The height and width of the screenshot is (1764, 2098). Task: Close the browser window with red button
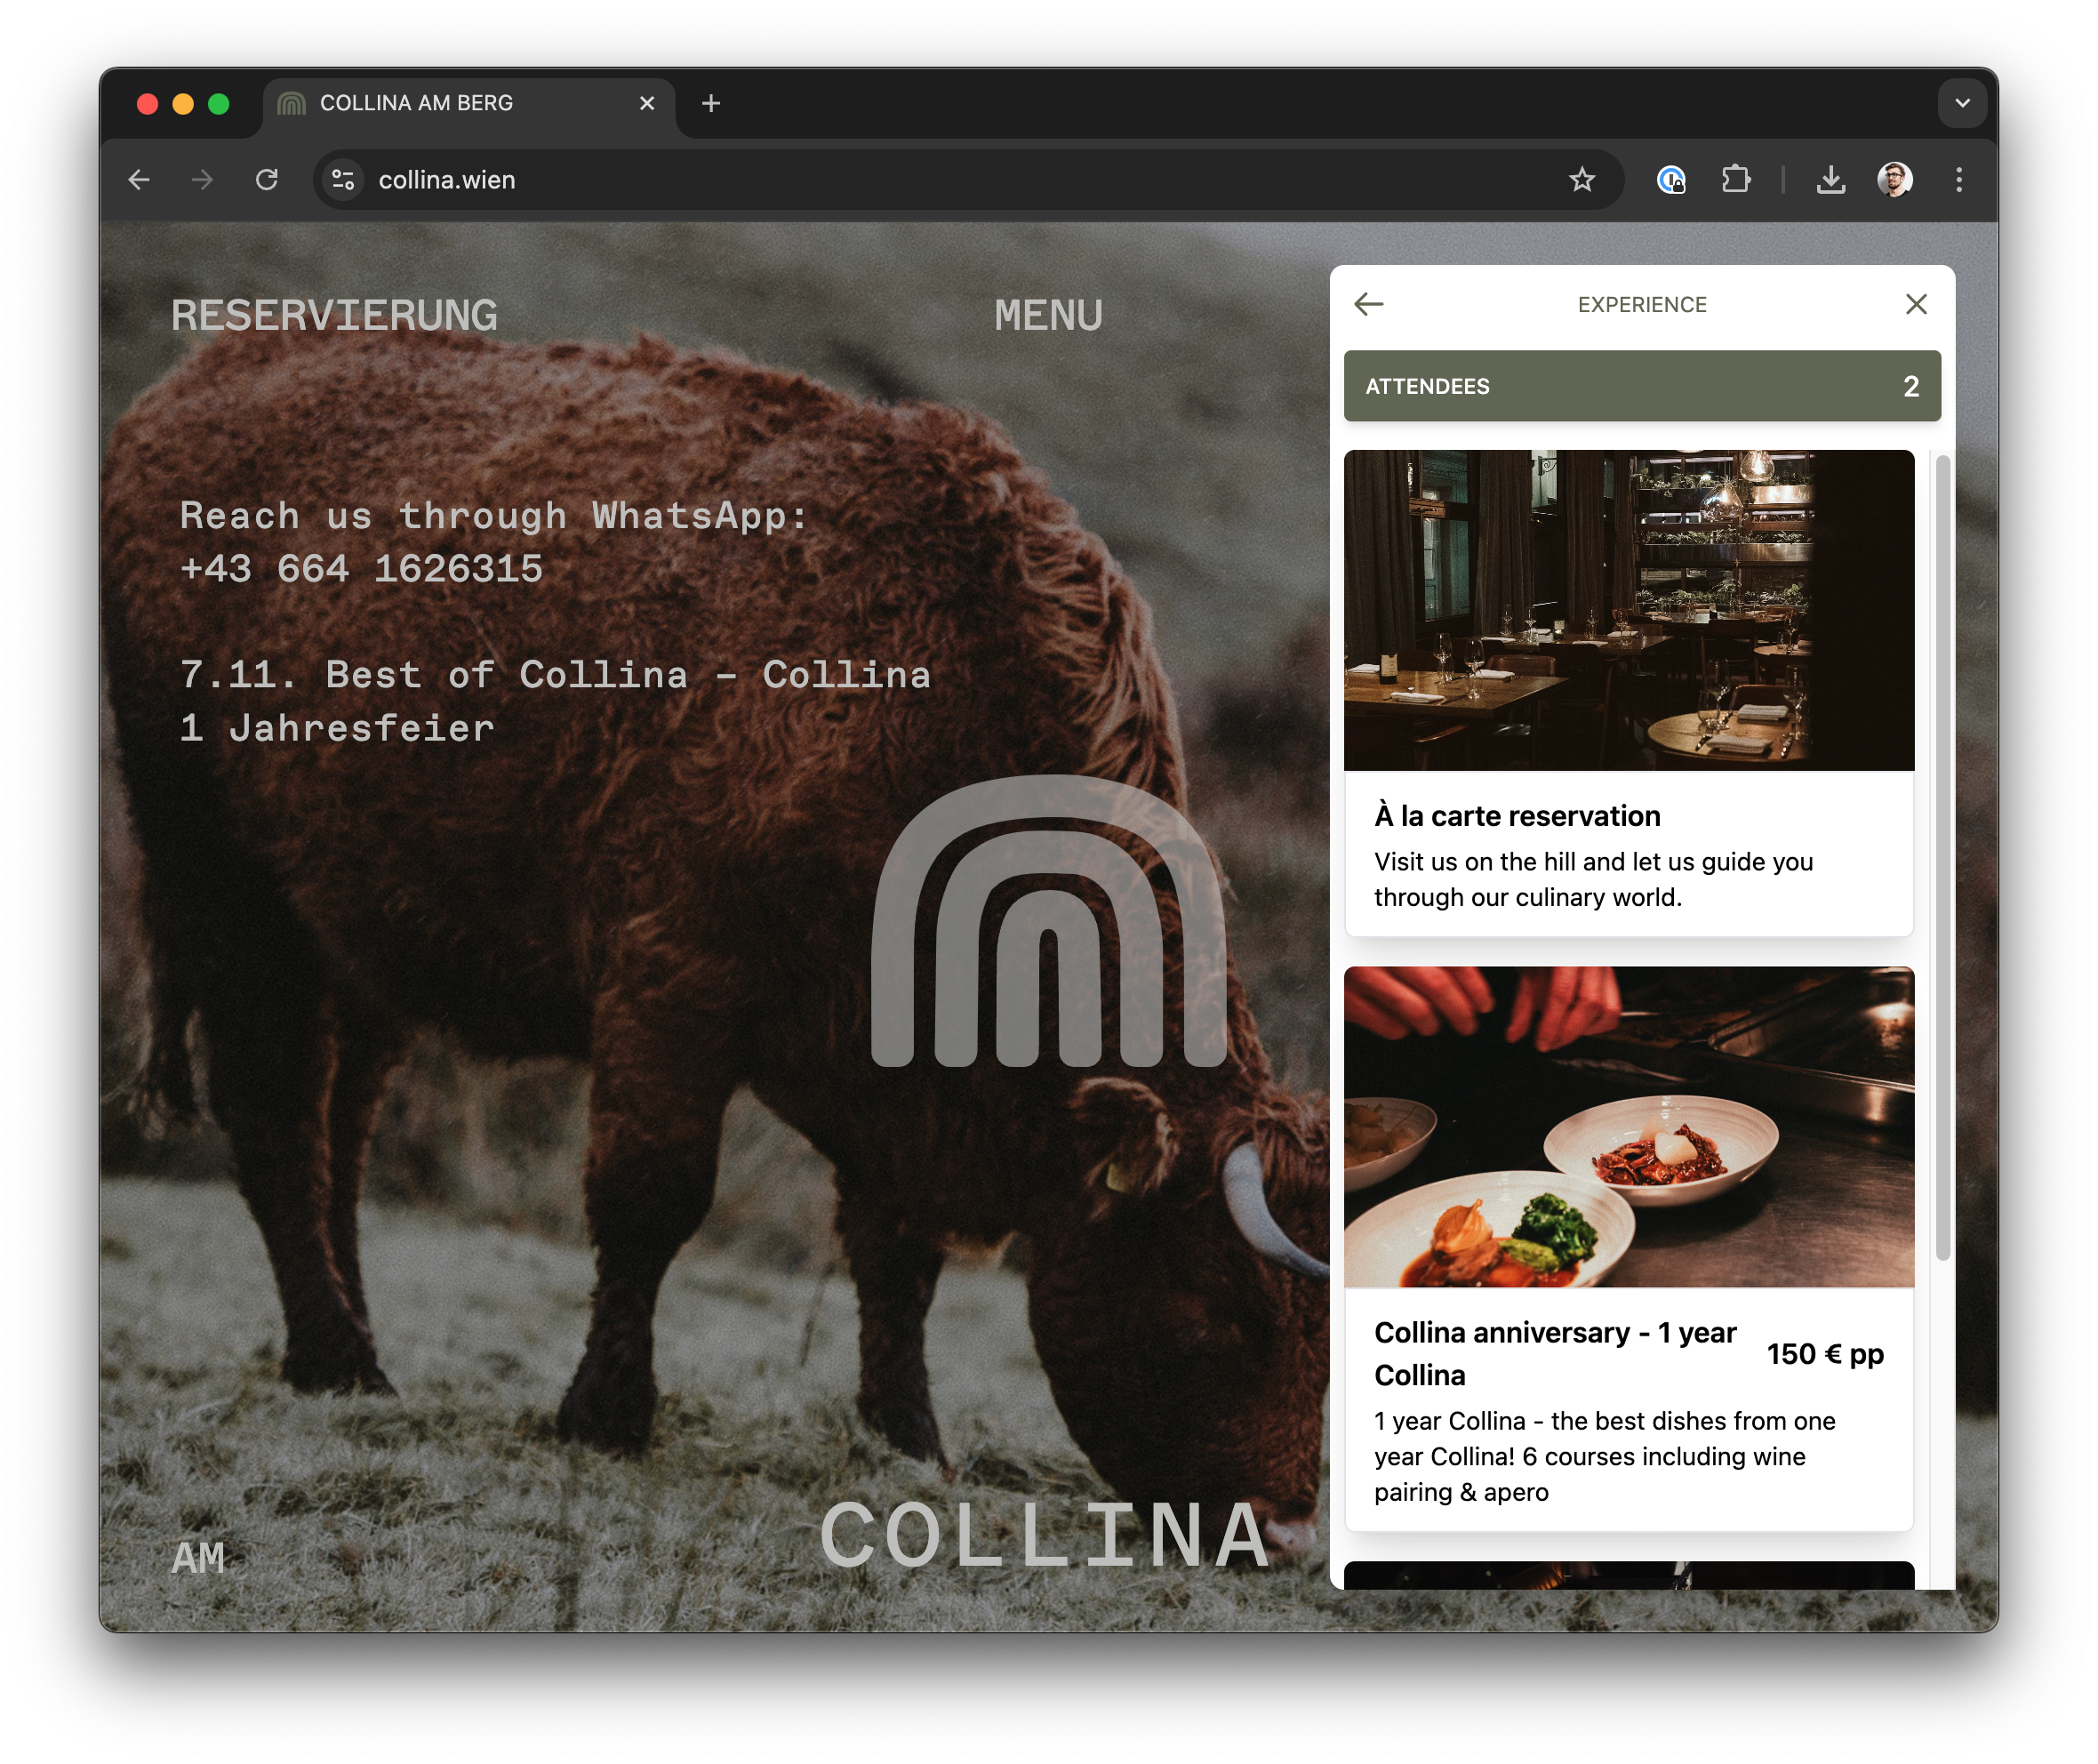pos(147,104)
